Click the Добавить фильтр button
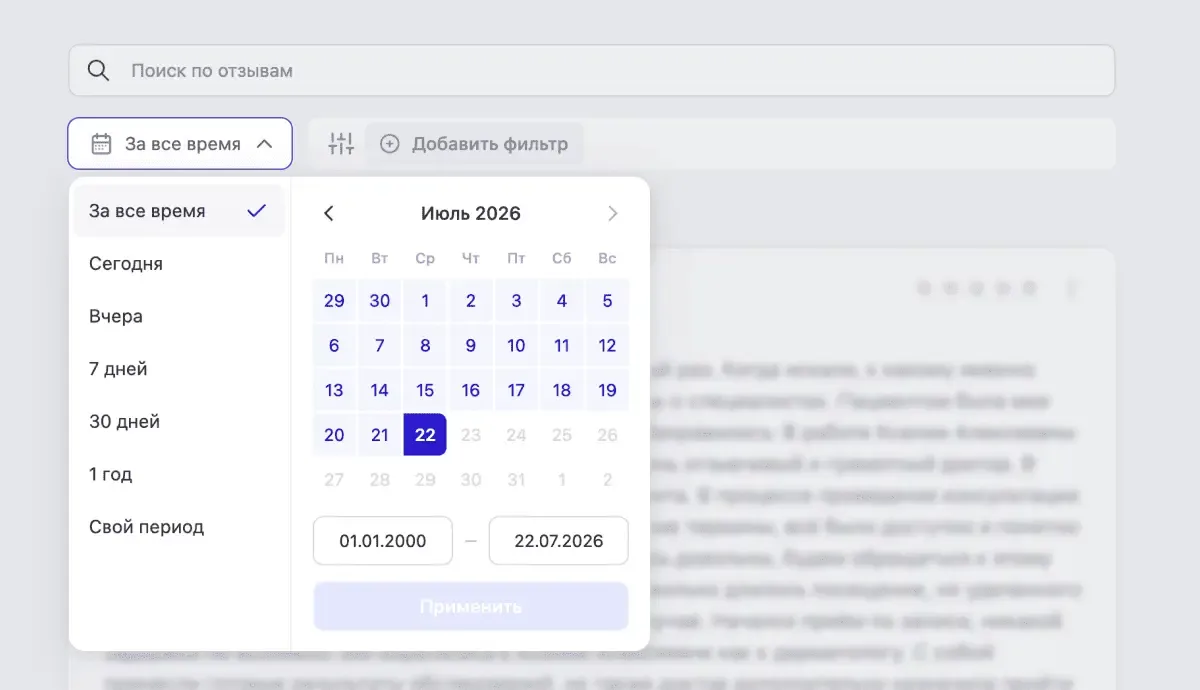This screenshot has width=1200, height=690. (x=474, y=144)
